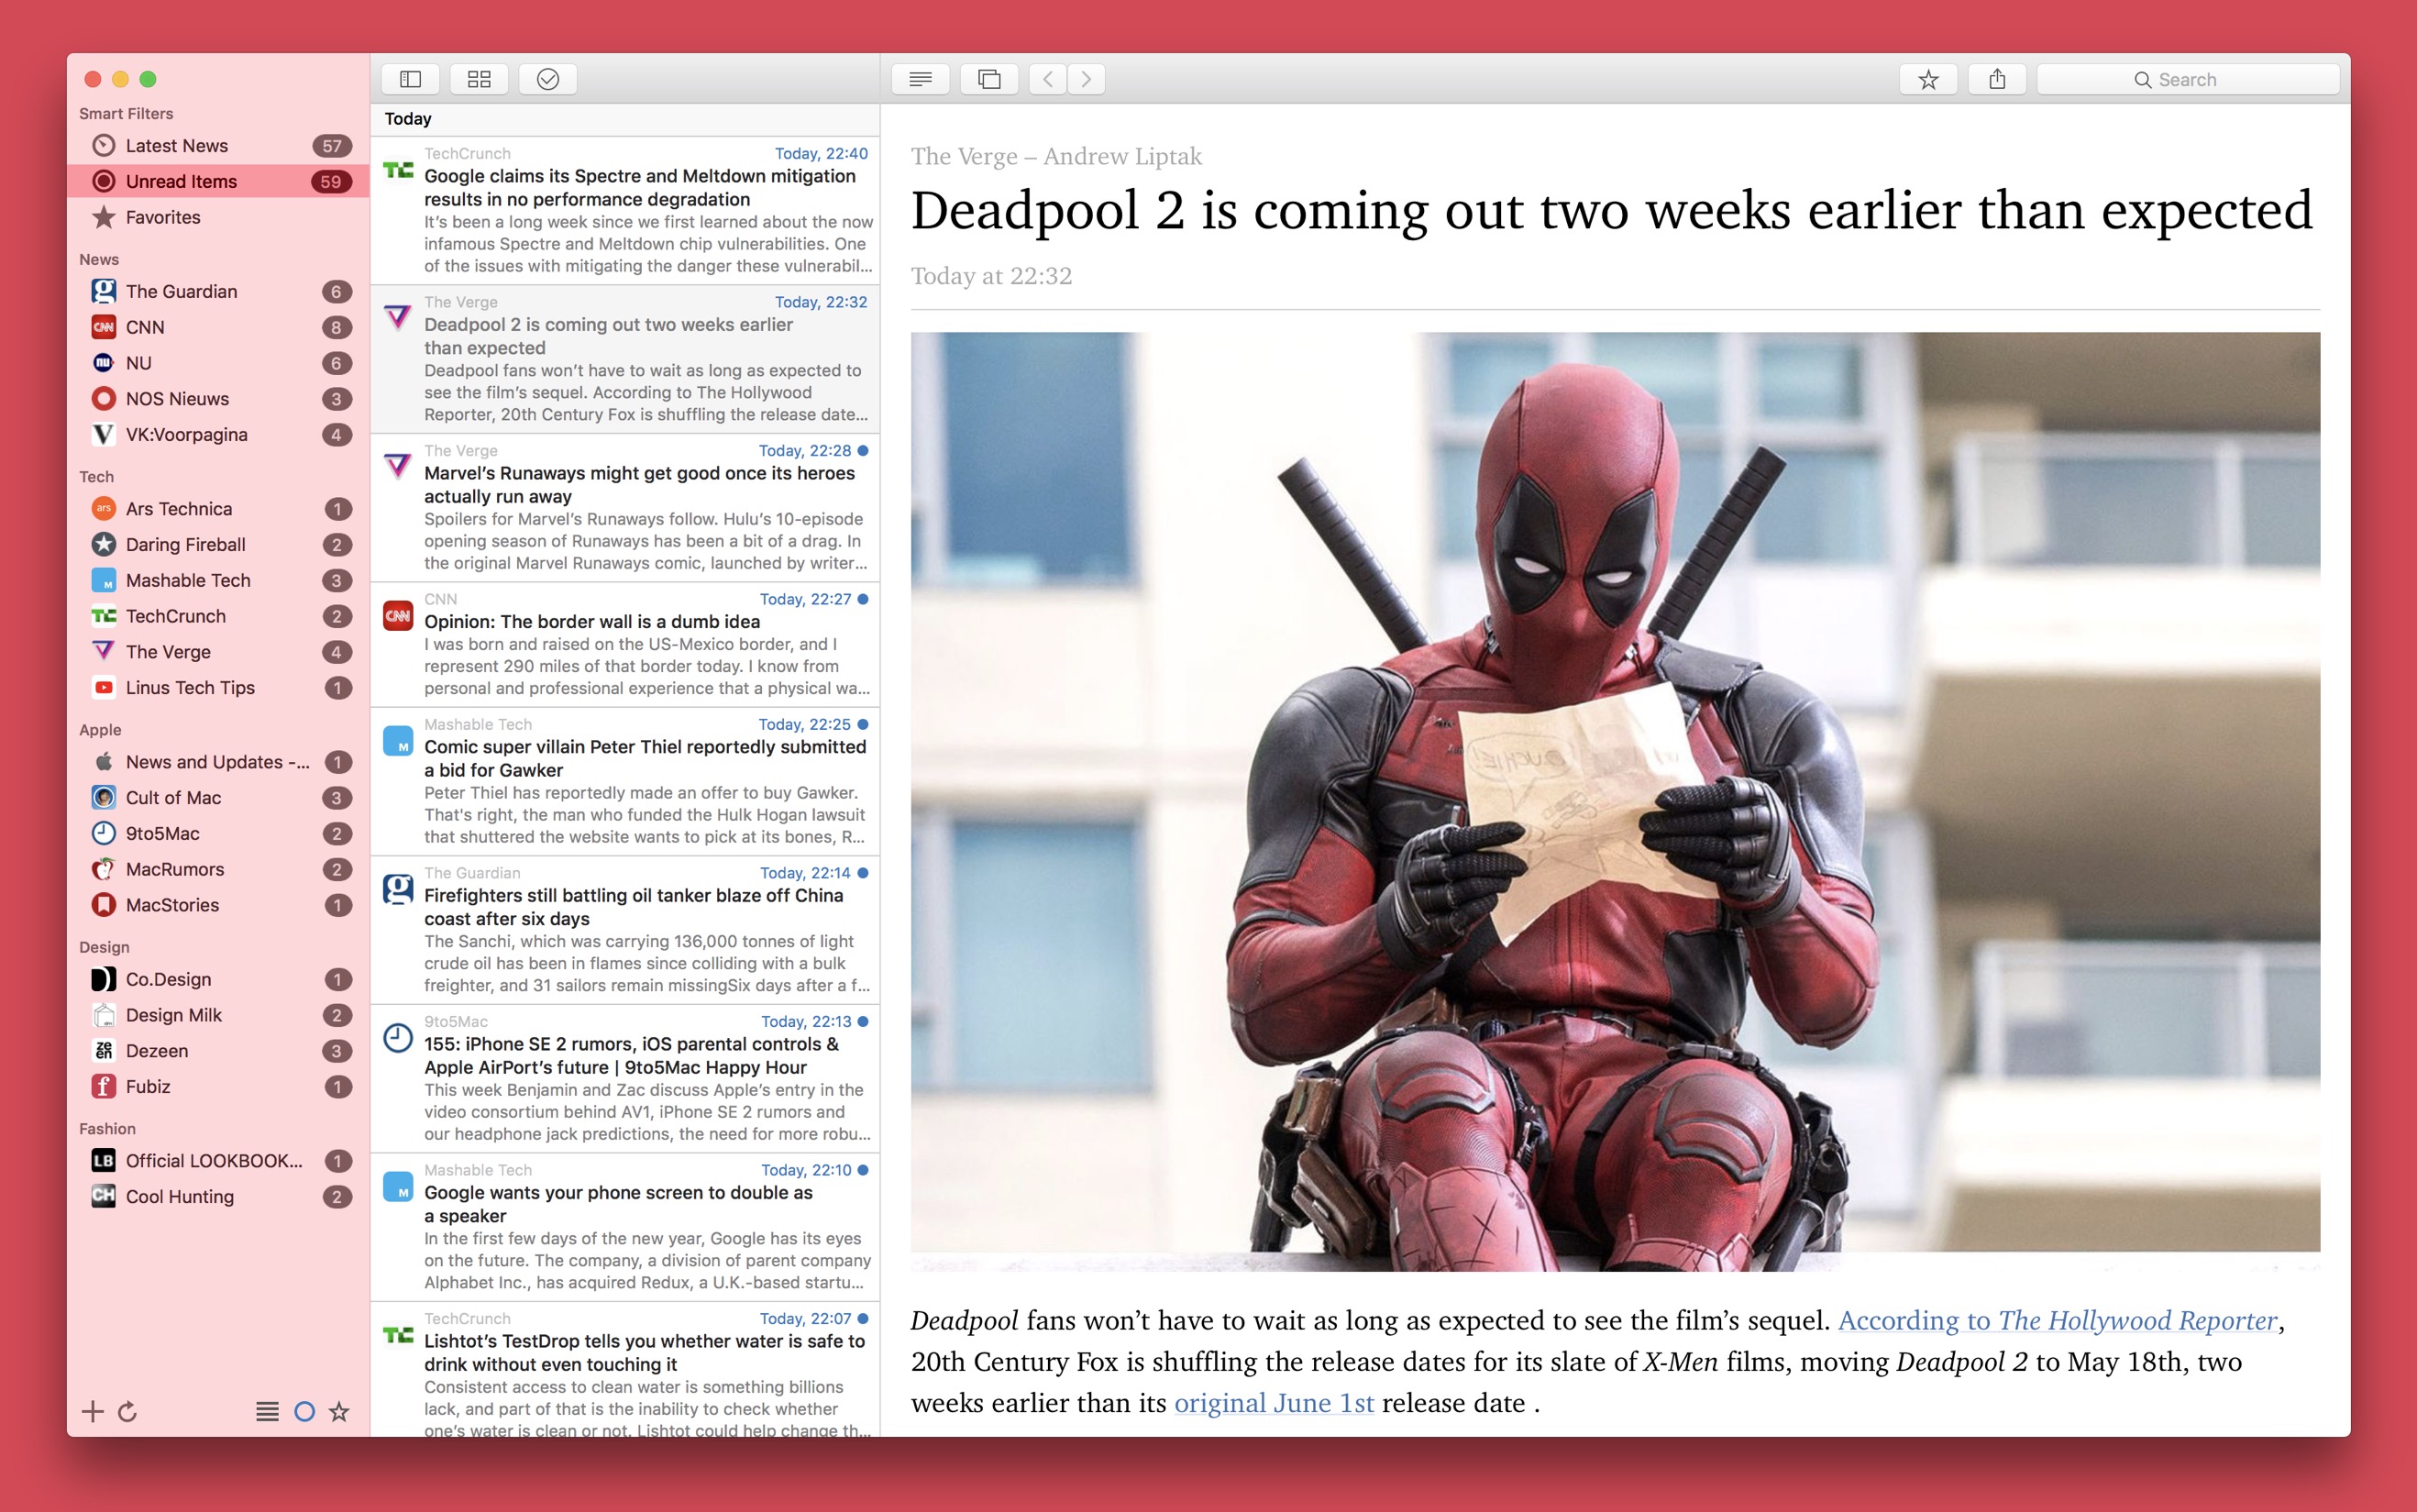2417x1512 pixels.
Task: Toggle the sidebar layout button
Action: coord(411,79)
